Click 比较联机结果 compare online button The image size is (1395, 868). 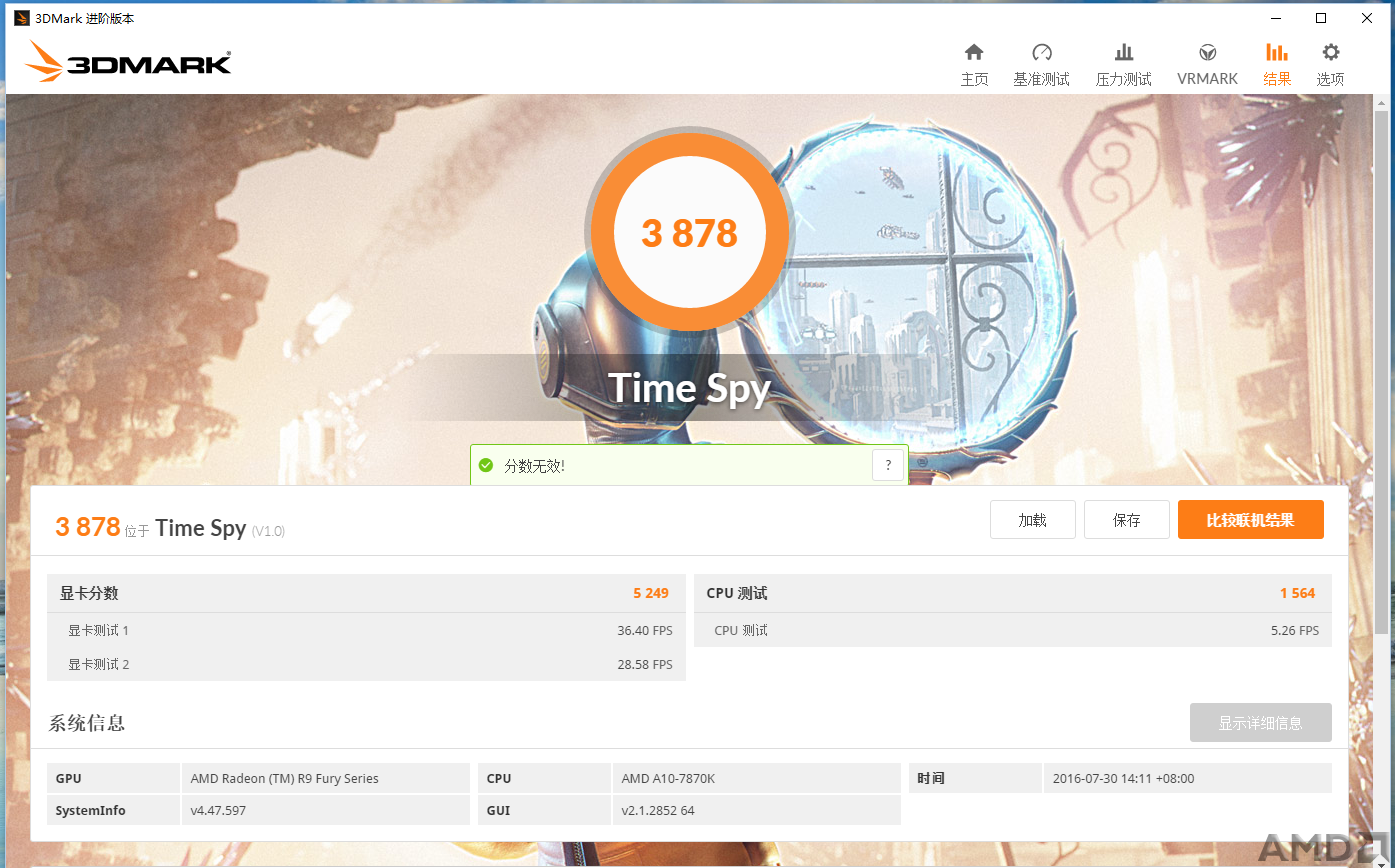pos(1251,520)
